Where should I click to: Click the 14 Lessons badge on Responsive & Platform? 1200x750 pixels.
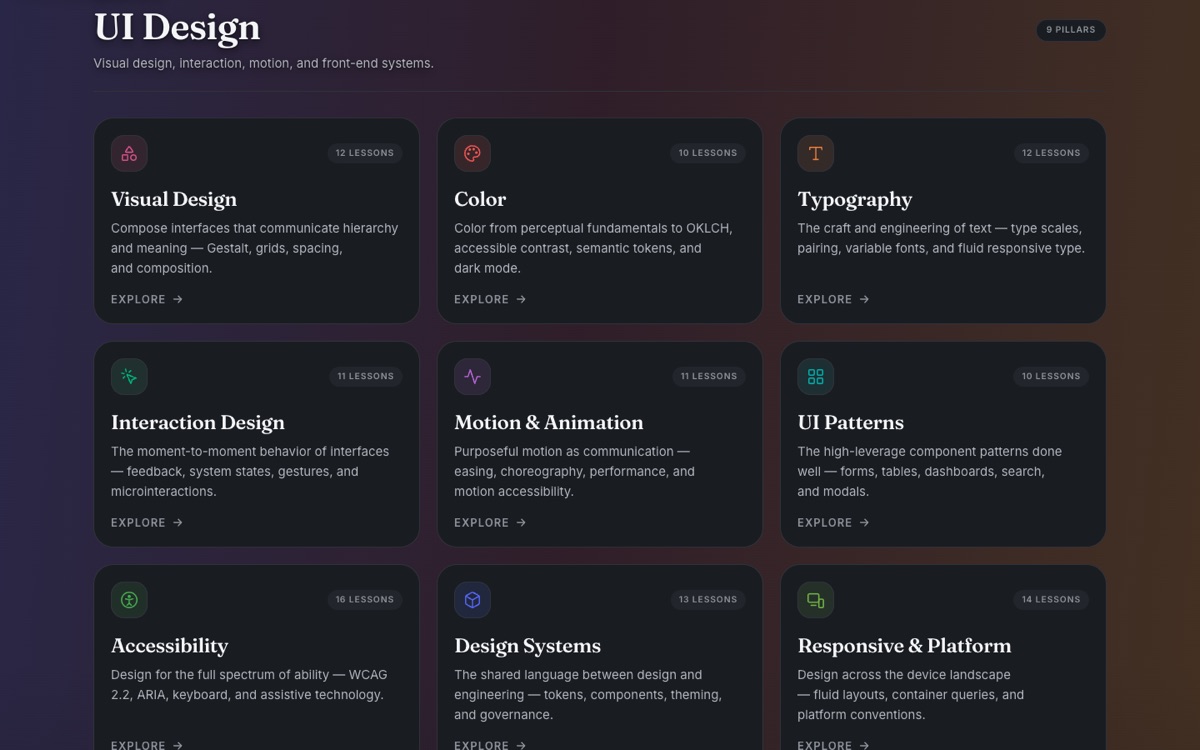[1051, 600]
